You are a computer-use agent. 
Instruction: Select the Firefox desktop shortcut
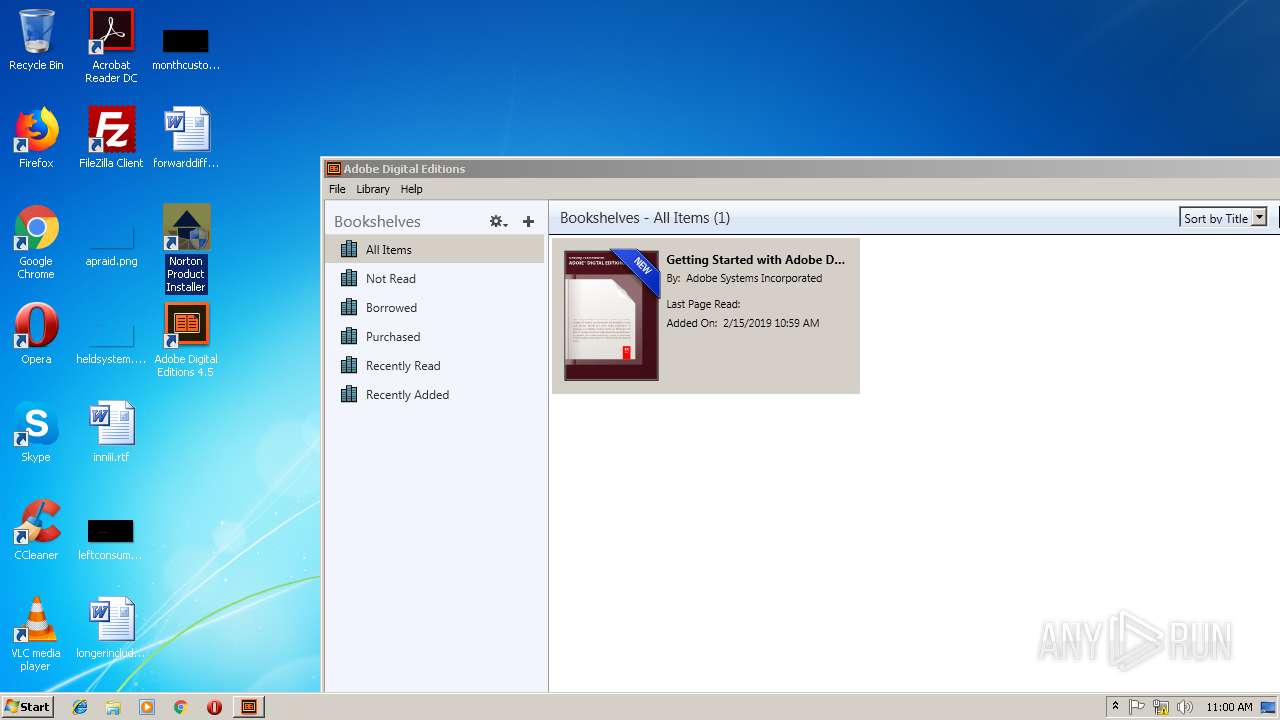tap(36, 138)
